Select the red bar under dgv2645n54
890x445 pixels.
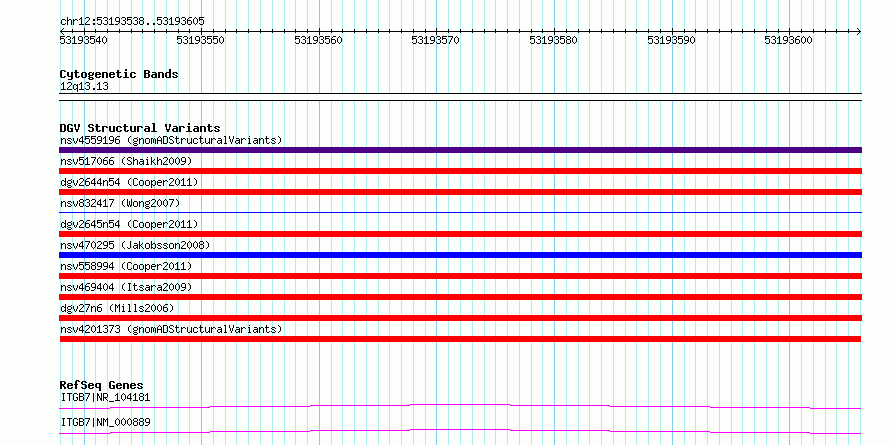(x=460, y=234)
